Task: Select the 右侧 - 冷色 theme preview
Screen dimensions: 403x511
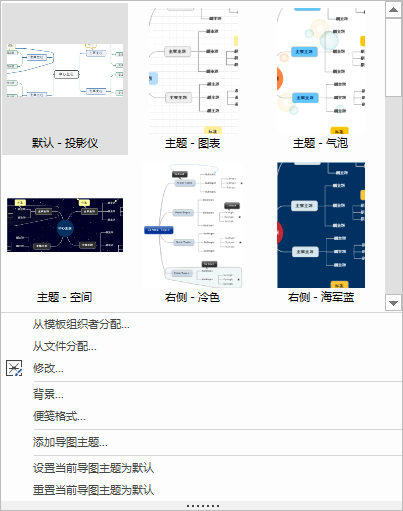Action: coord(193,233)
